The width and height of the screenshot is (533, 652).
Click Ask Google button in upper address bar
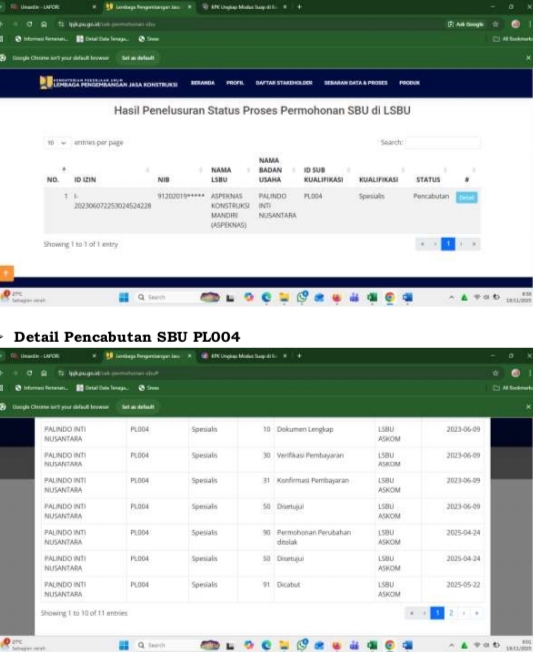coord(466,24)
